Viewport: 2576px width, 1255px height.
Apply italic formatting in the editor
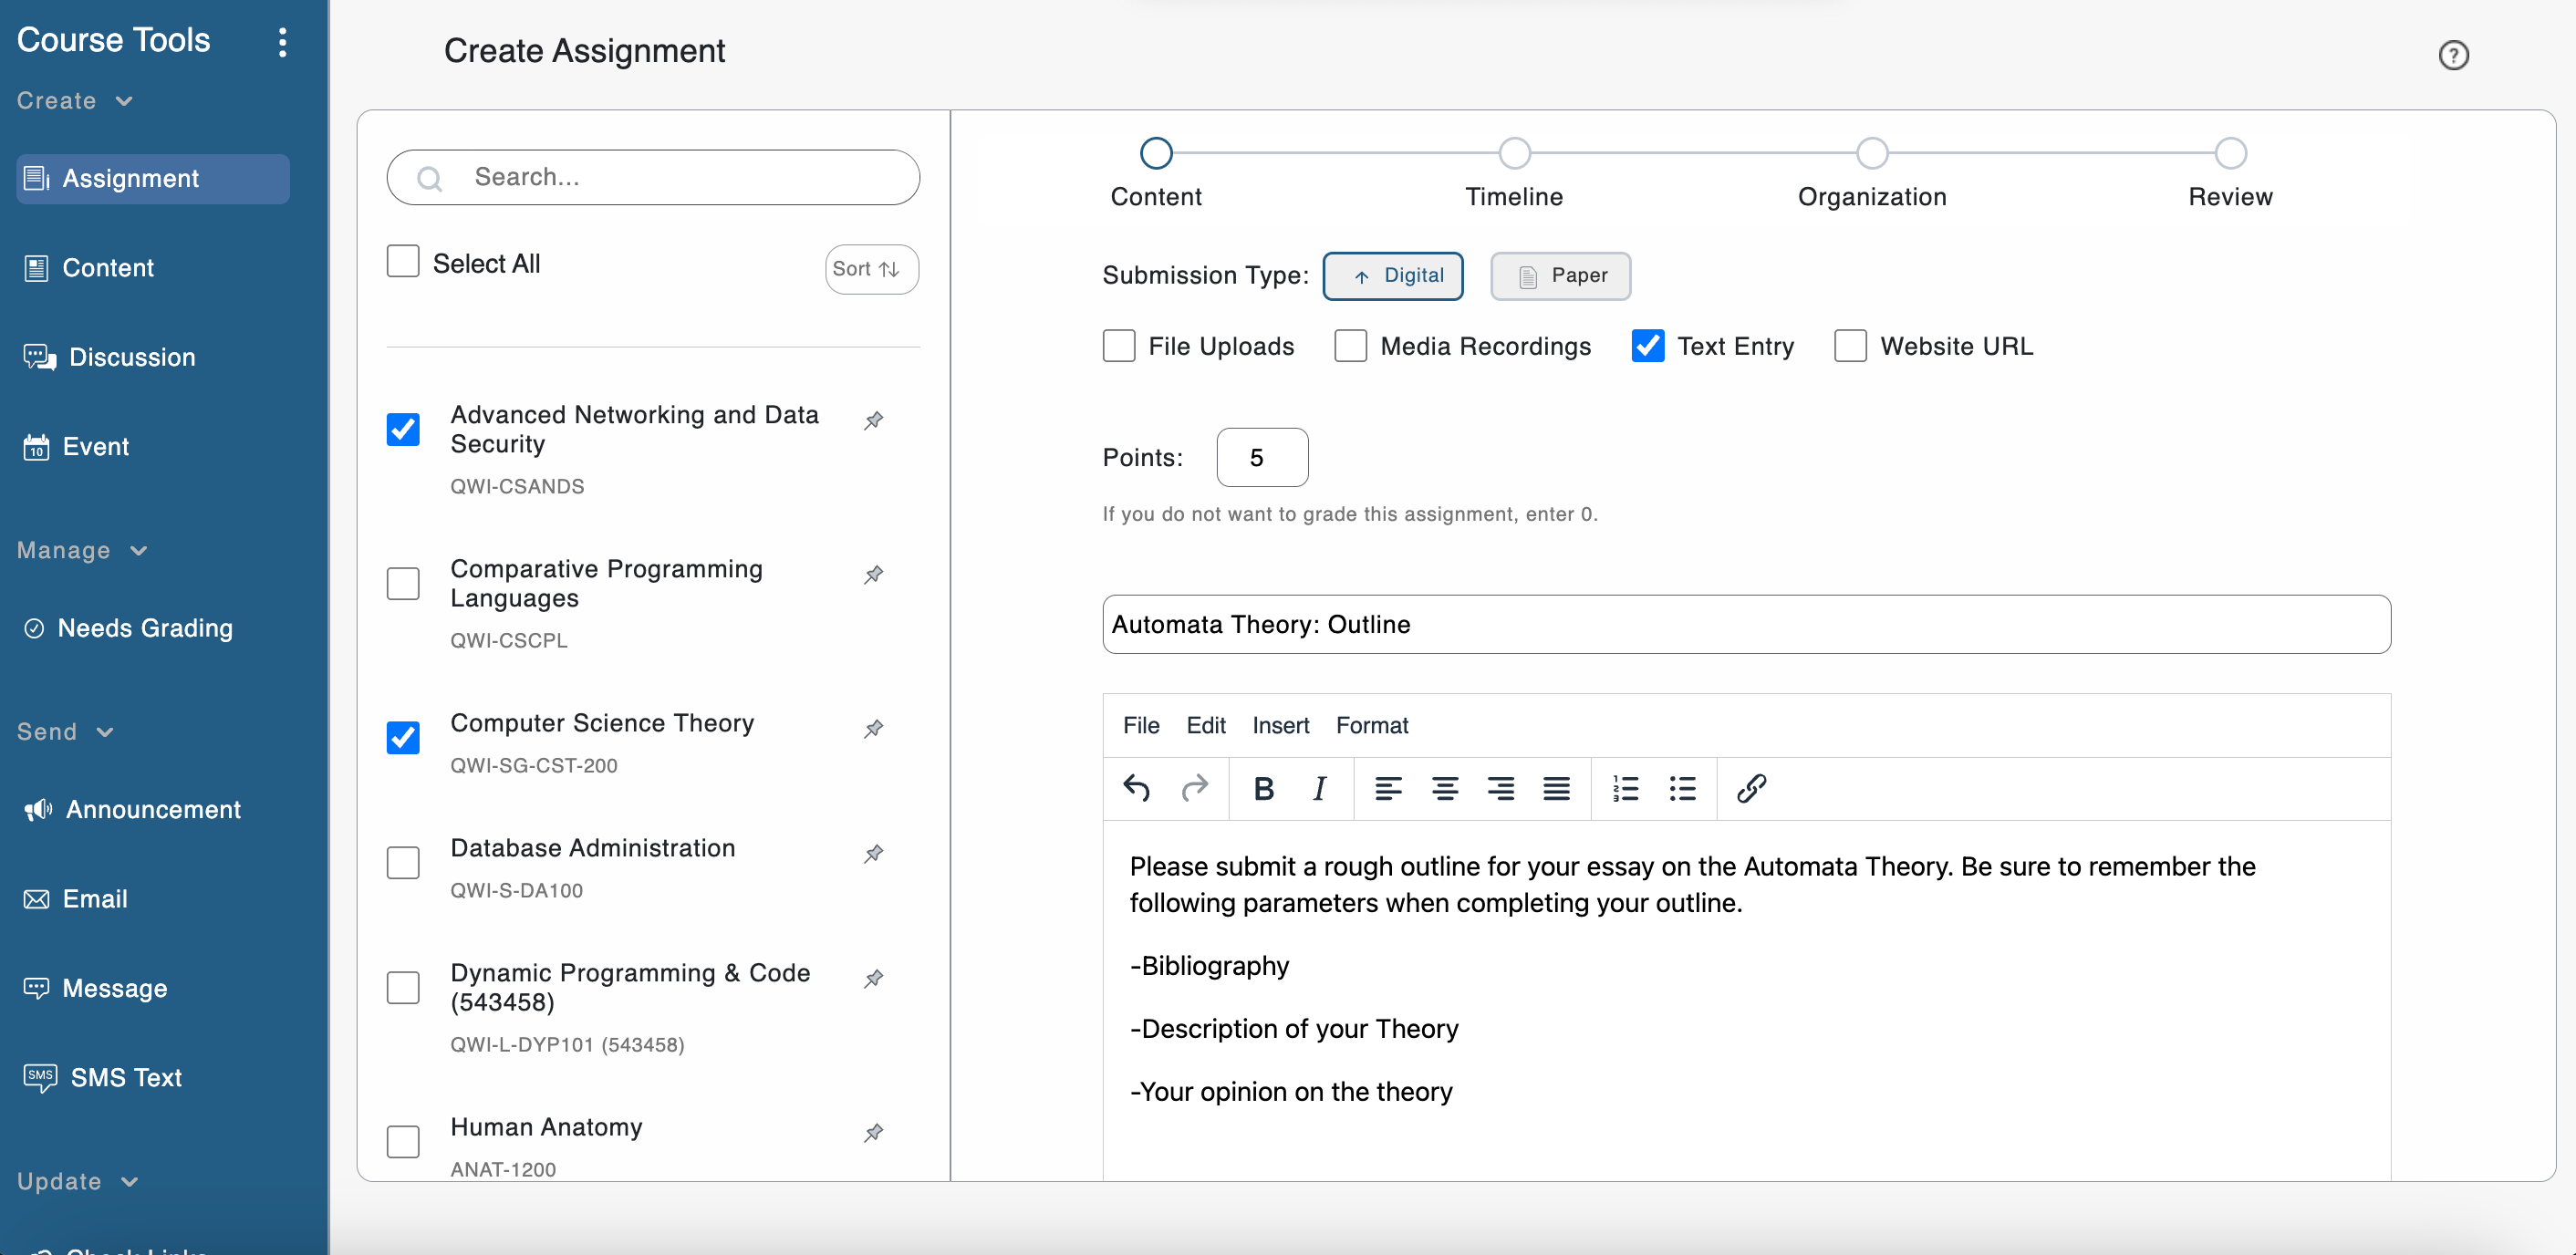(1319, 788)
